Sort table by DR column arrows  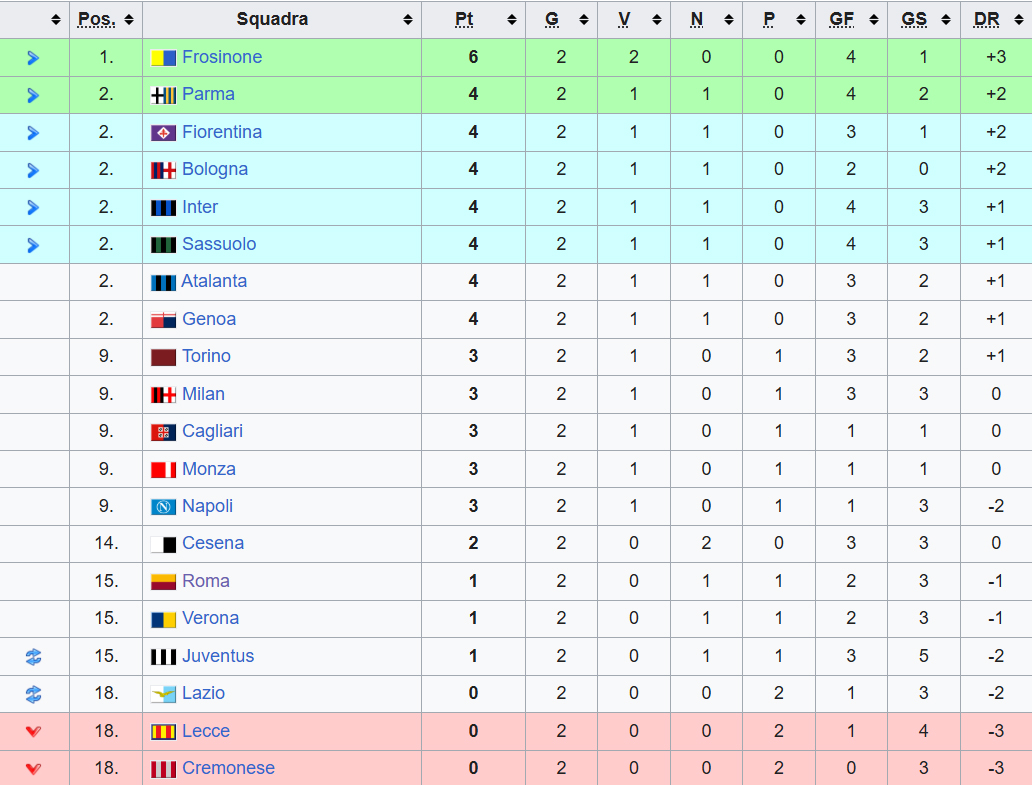1018,20
